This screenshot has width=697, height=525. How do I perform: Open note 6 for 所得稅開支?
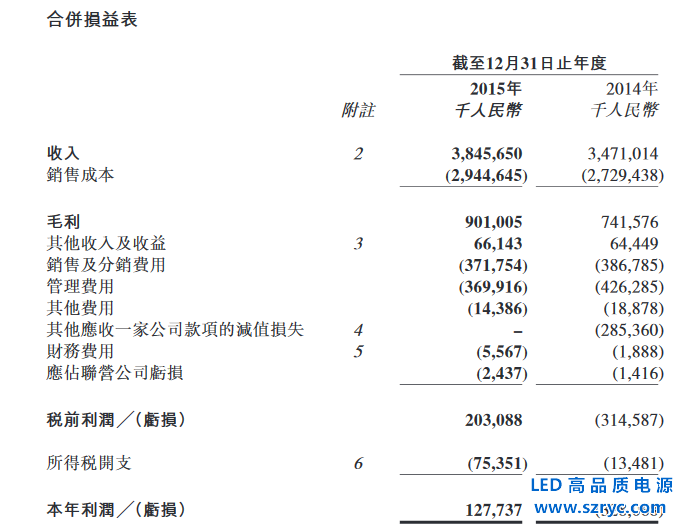pyautogui.click(x=358, y=463)
